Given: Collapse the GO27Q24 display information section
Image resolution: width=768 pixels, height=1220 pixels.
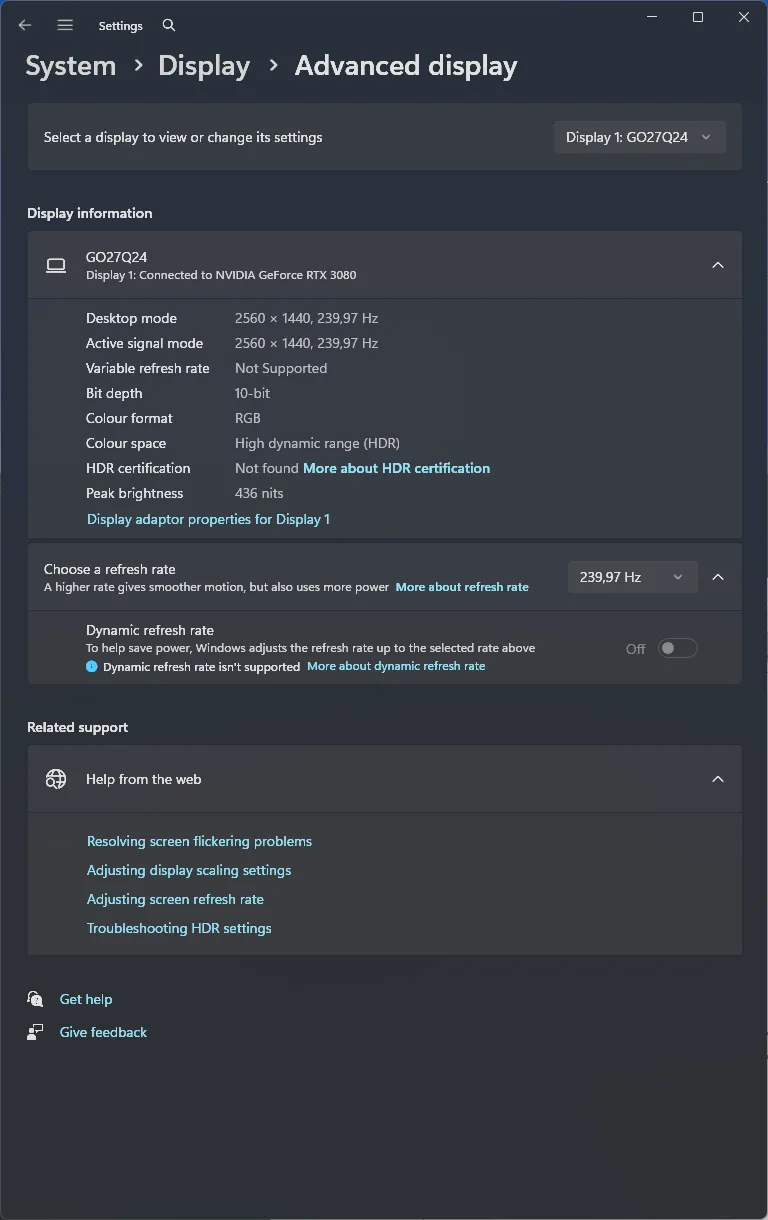Looking at the screenshot, I should click(717, 265).
